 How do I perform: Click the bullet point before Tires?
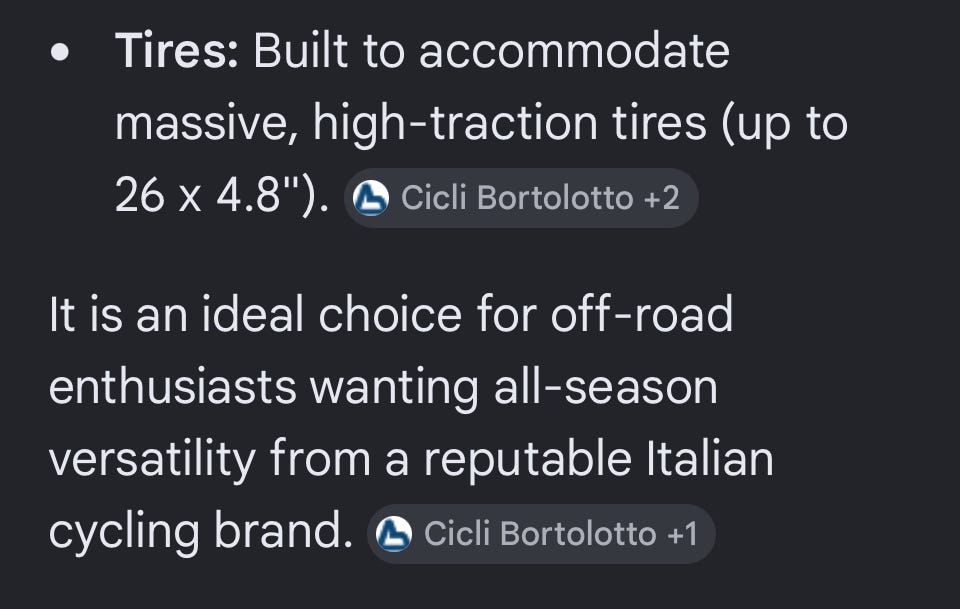tap(60, 53)
